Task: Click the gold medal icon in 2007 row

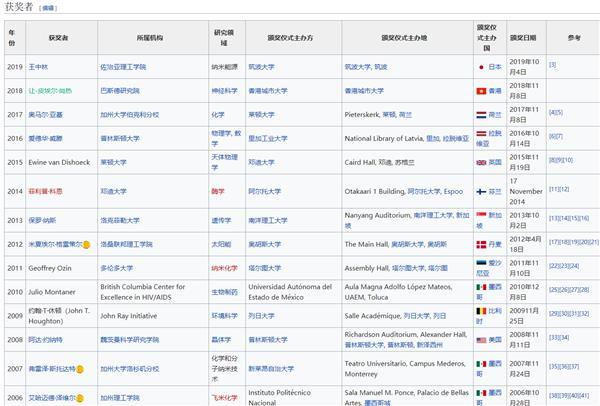Action: pos(80,369)
